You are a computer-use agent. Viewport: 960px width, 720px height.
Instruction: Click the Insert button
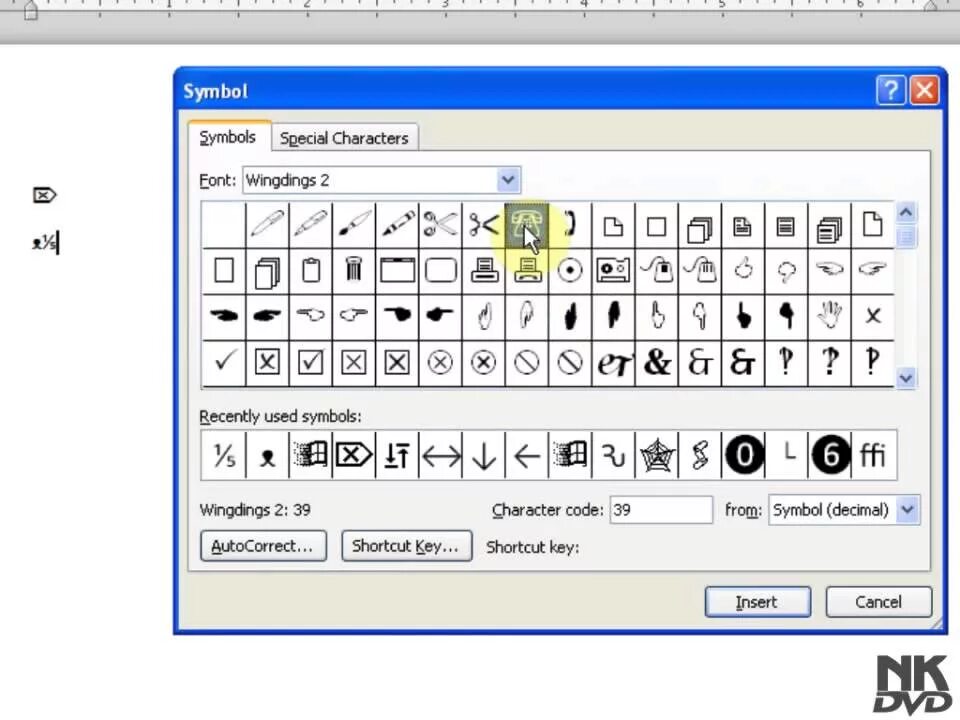757,602
